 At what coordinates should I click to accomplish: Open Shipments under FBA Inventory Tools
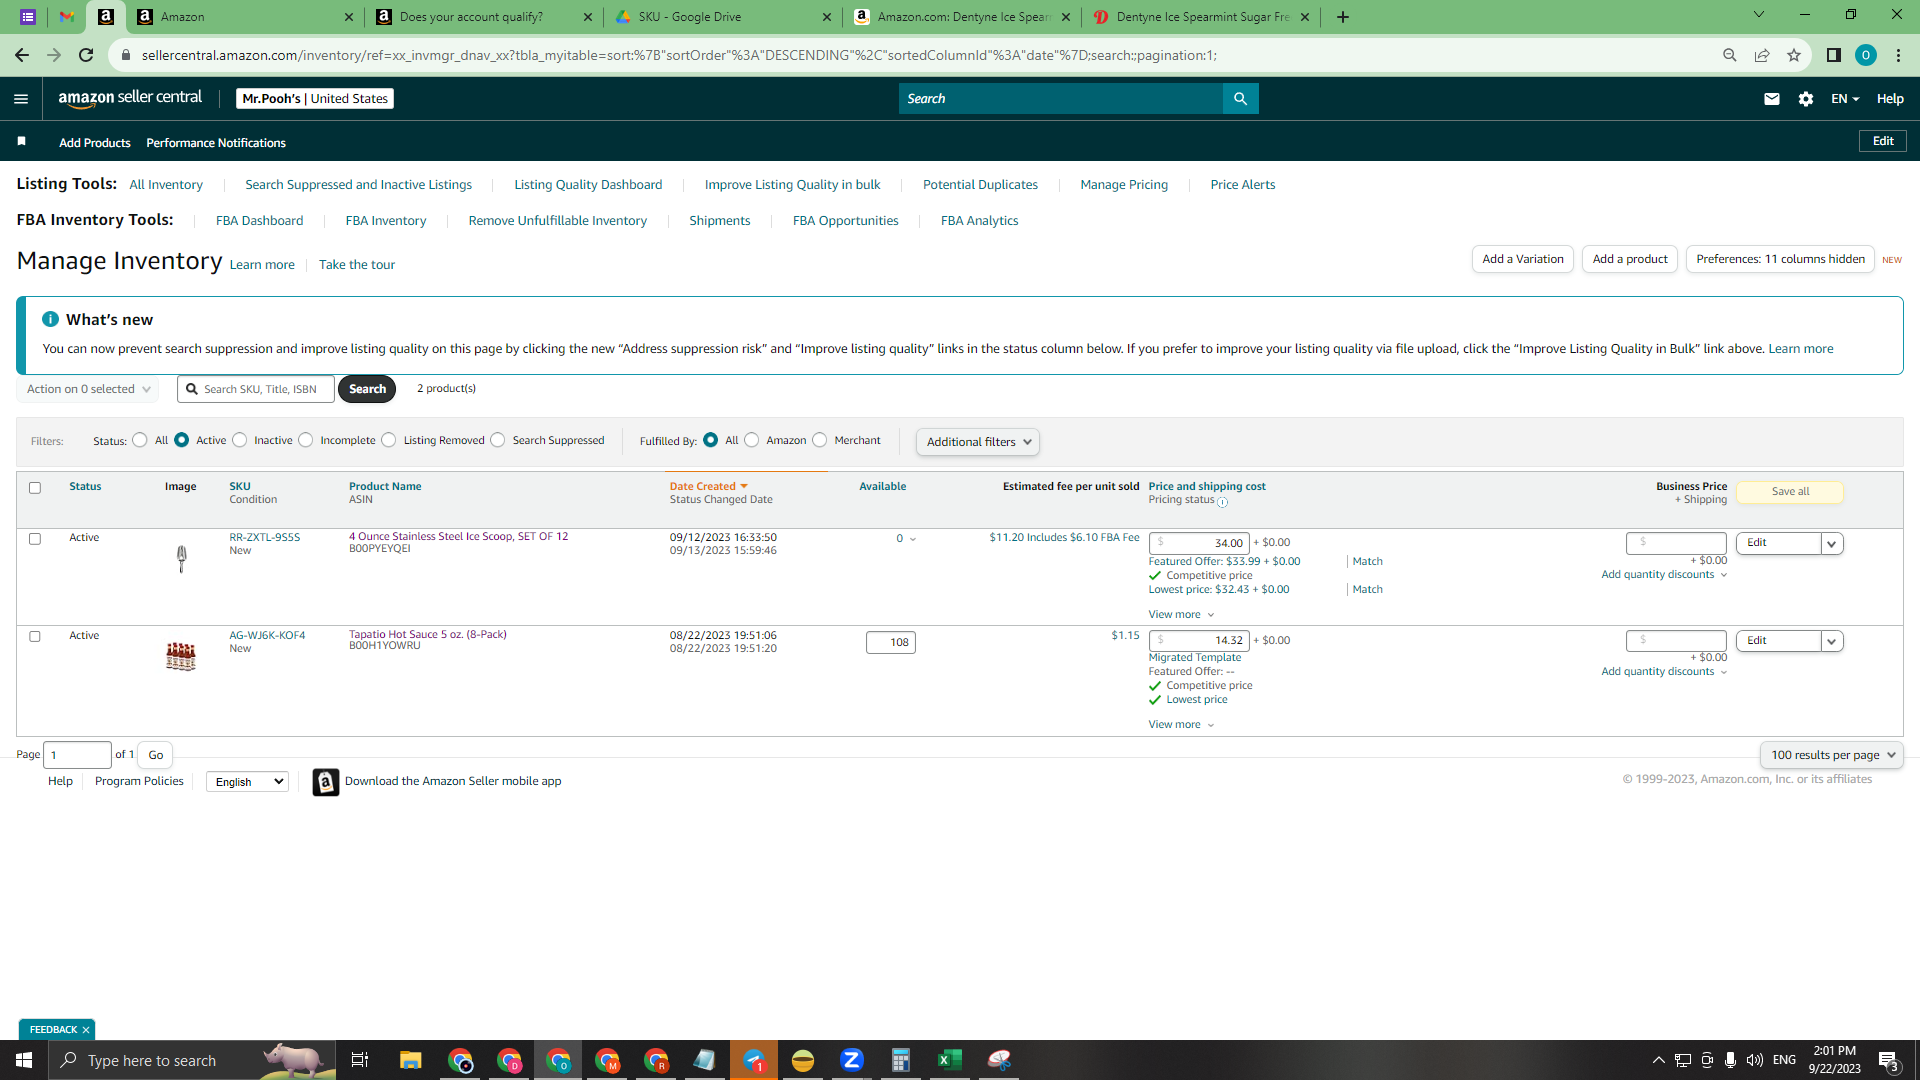719,220
